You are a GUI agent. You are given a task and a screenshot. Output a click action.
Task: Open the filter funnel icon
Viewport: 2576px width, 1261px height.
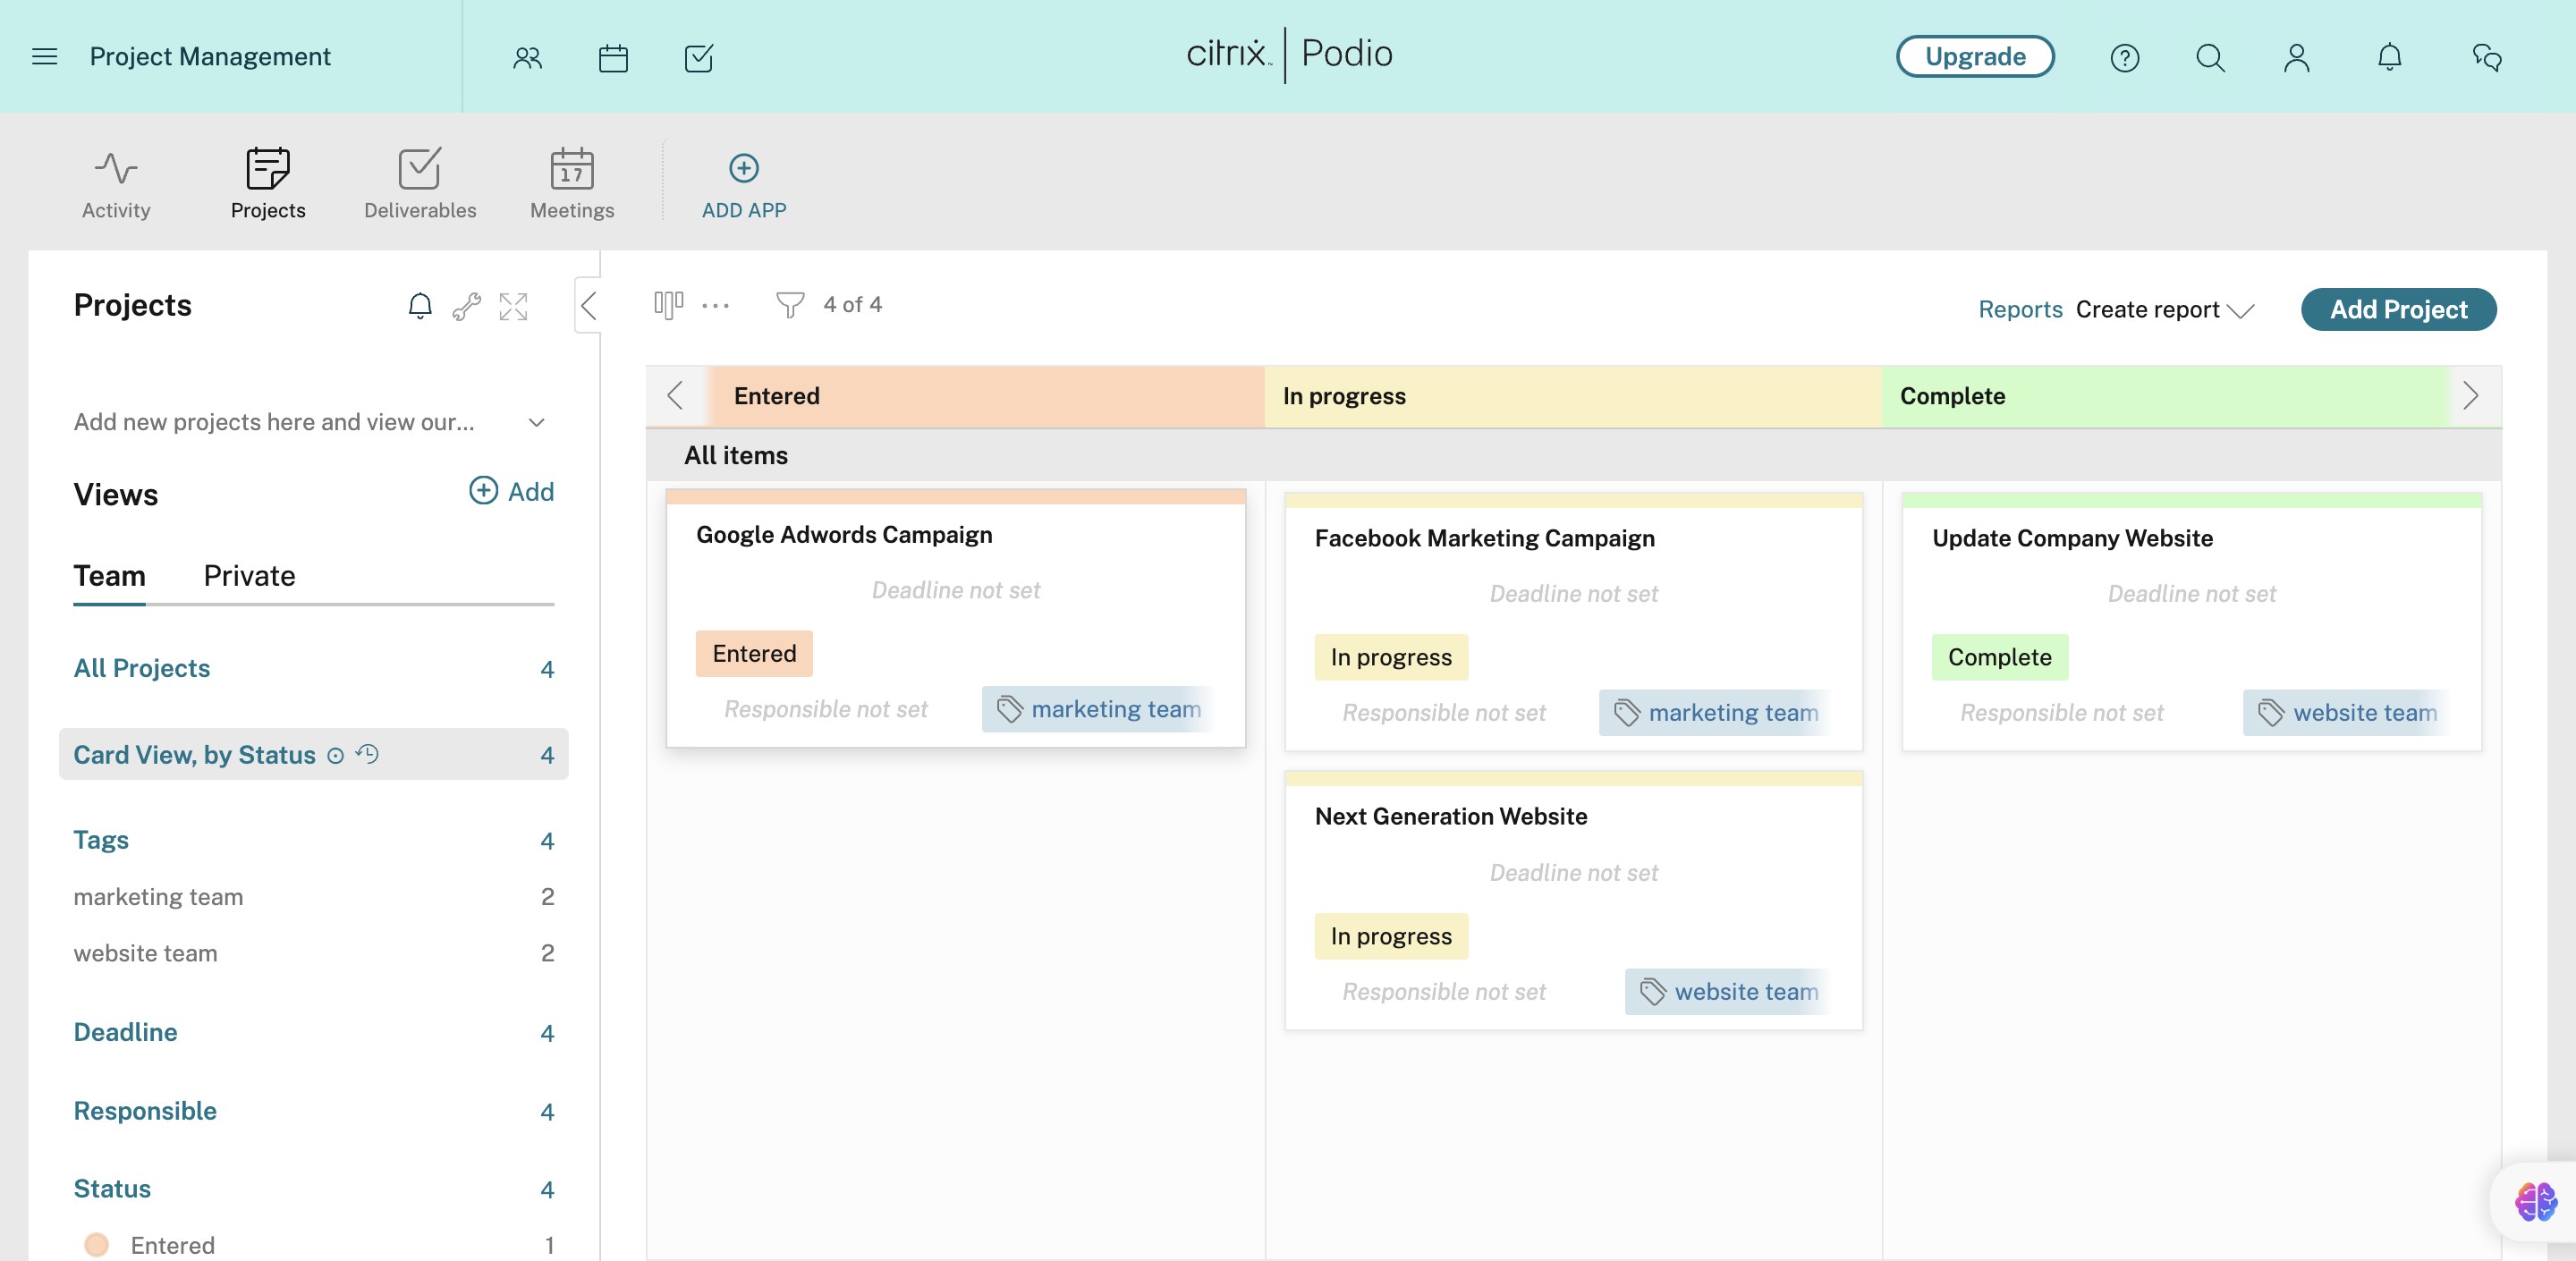tap(789, 305)
